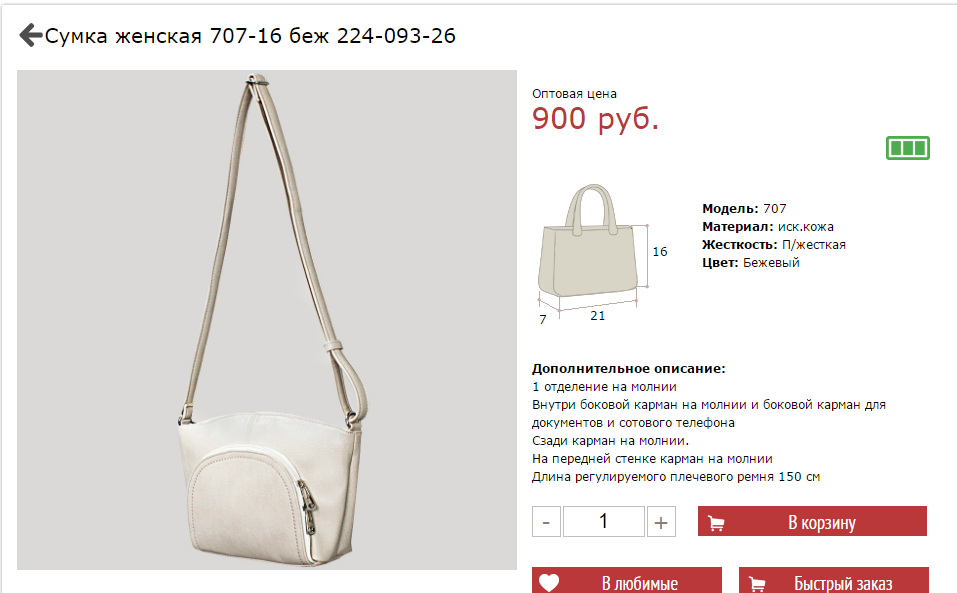The height and width of the screenshot is (593, 957).
Task: Decrease quantity with the minus button
Action: 546,522
